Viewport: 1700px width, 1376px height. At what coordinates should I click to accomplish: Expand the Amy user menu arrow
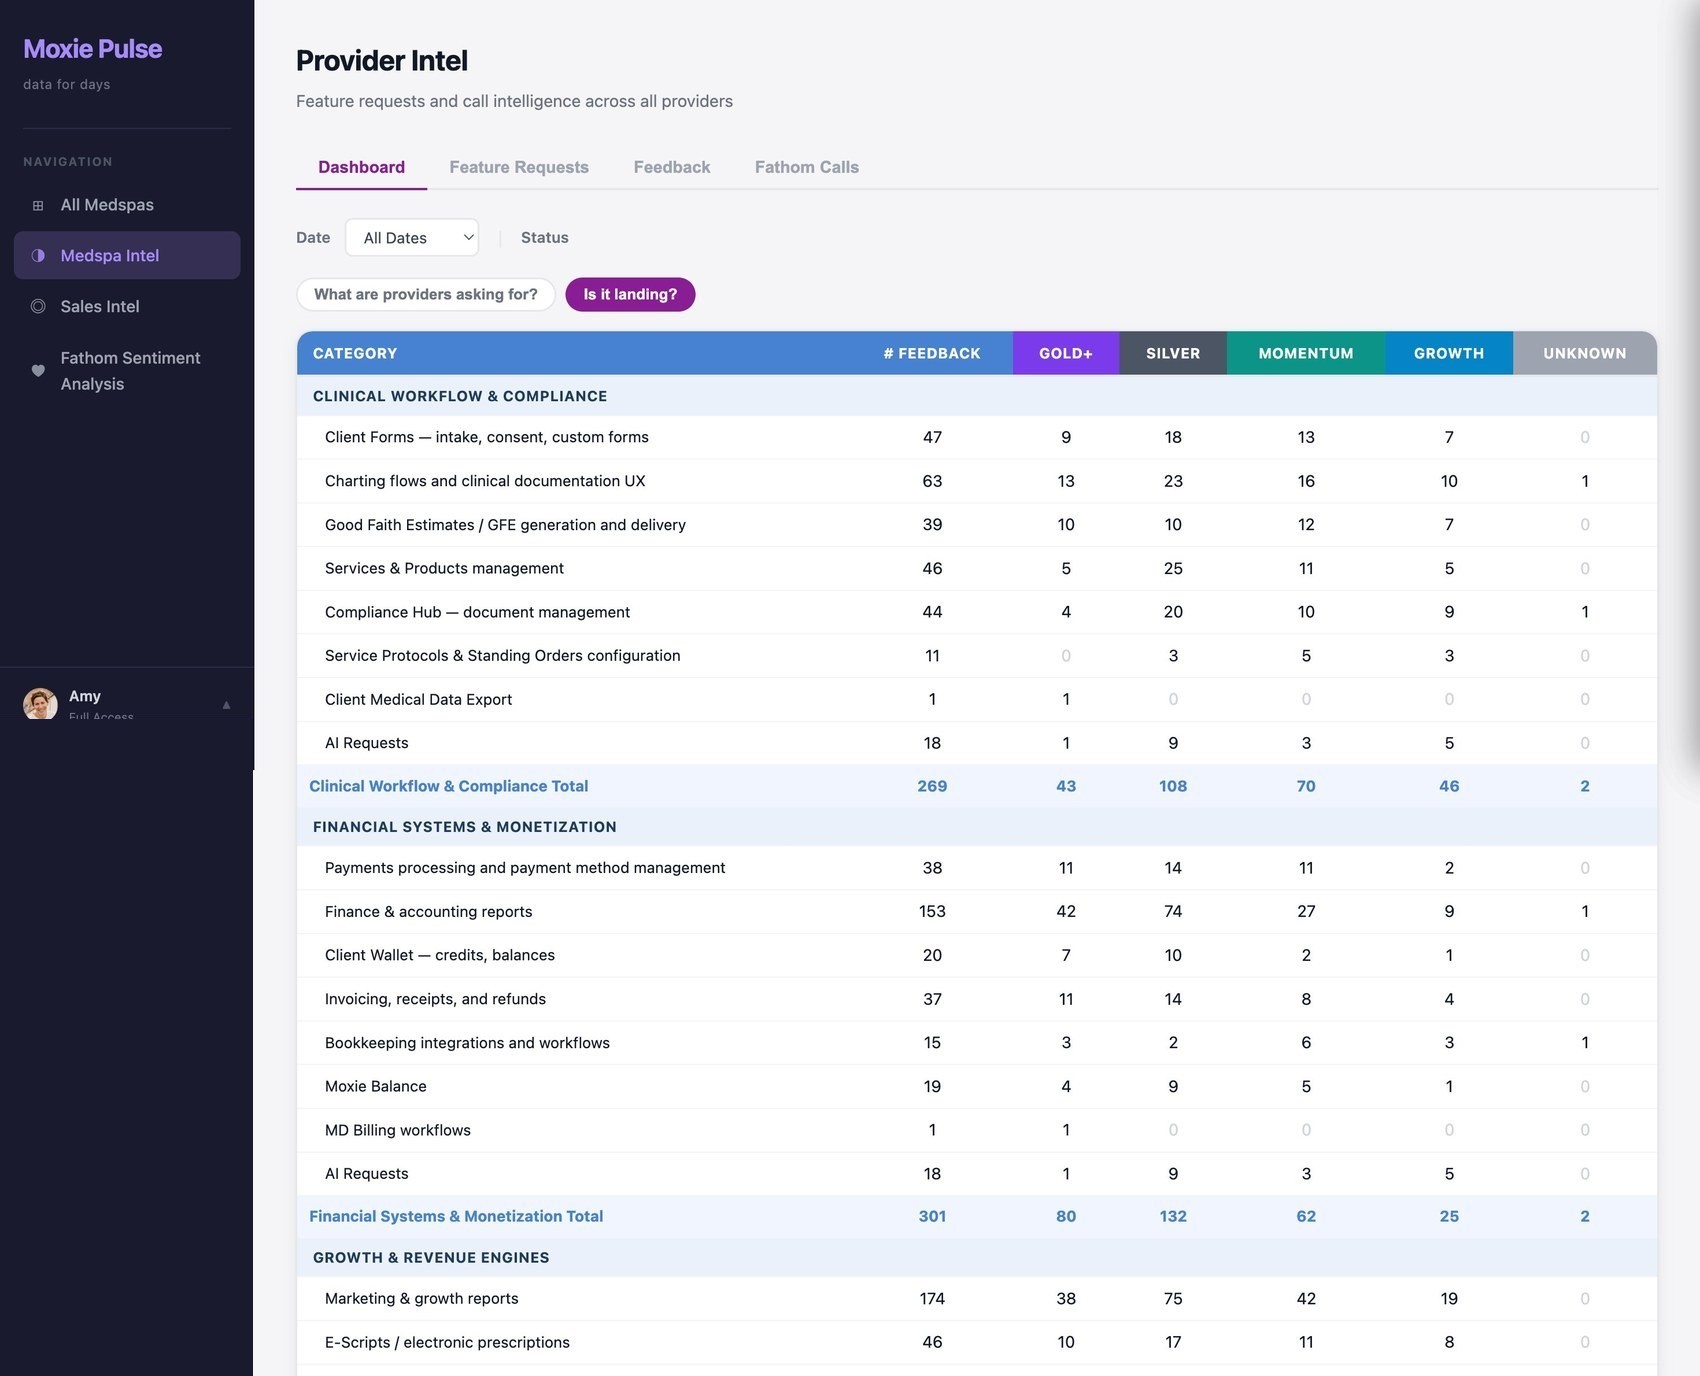point(226,705)
